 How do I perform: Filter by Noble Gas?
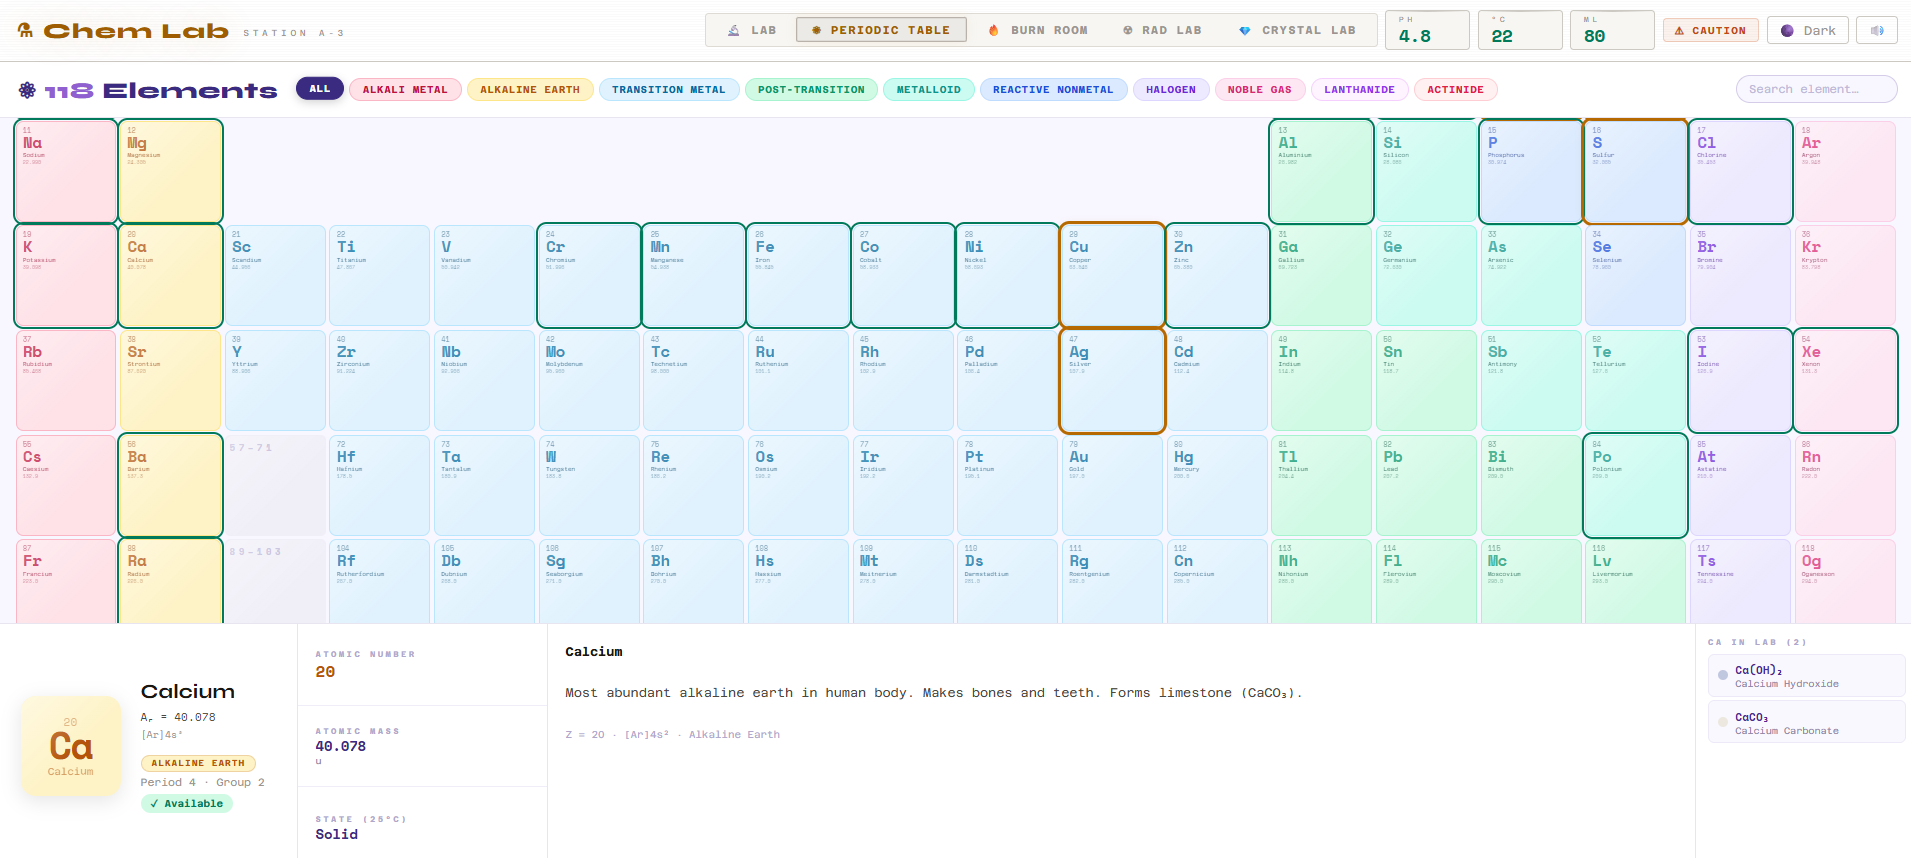tap(1260, 89)
